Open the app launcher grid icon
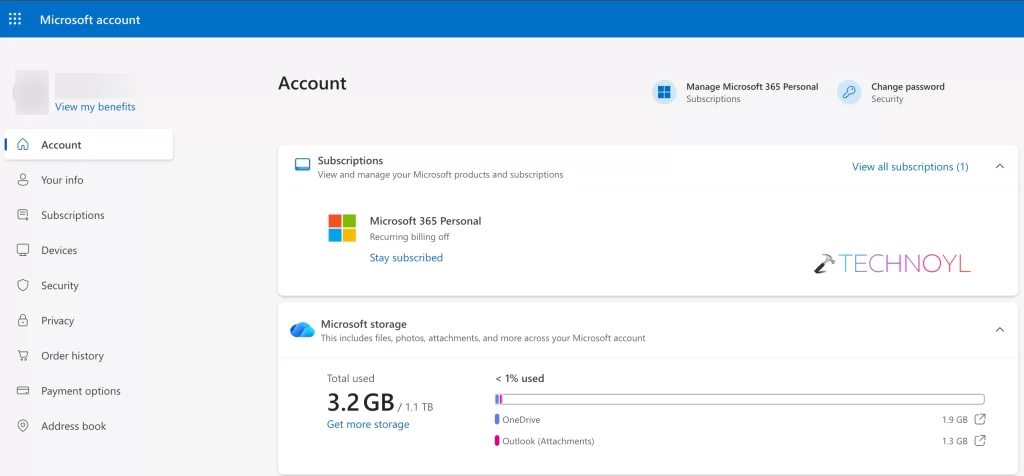This screenshot has height=476, width=1024. click(14, 19)
